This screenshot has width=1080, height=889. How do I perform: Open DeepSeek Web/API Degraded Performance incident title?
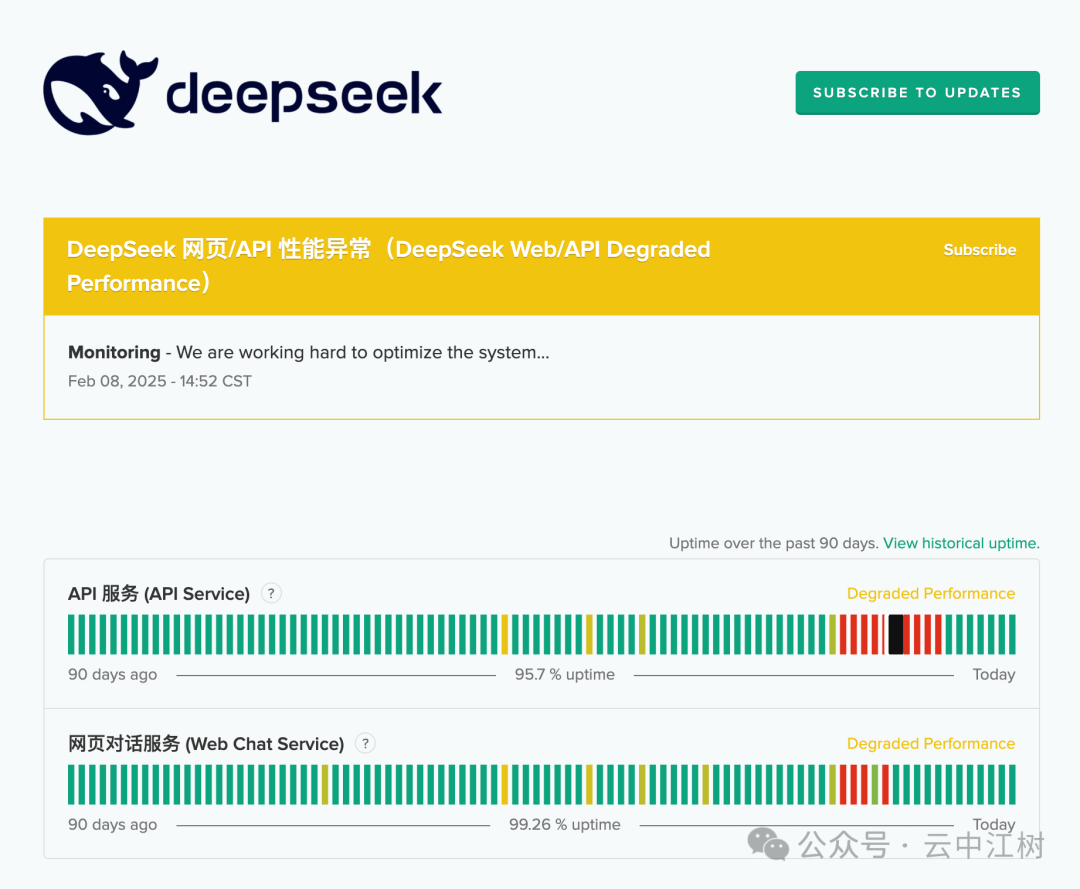coord(388,266)
